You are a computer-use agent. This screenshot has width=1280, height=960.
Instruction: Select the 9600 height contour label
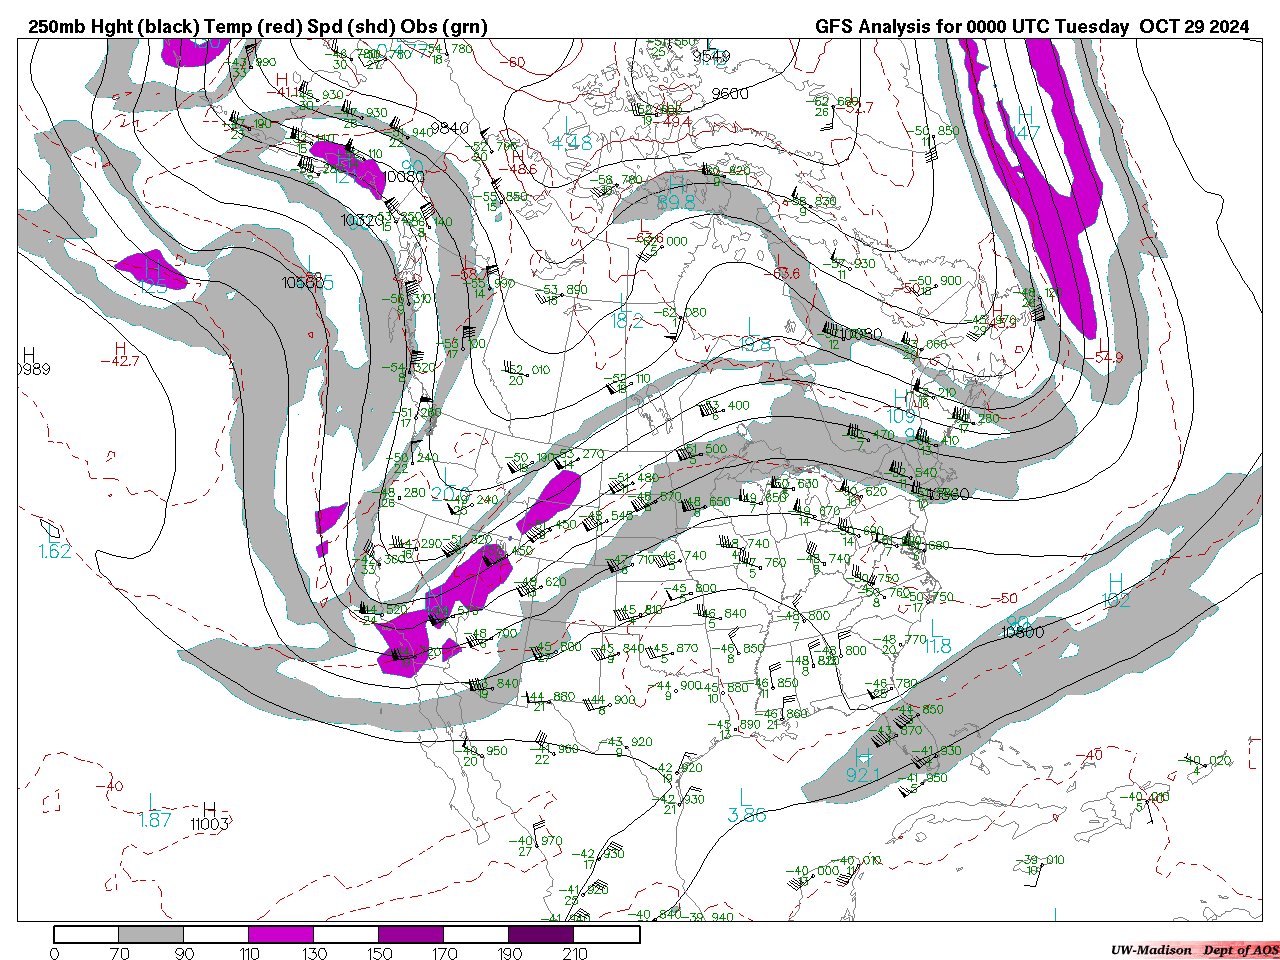(x=730, y=94)
